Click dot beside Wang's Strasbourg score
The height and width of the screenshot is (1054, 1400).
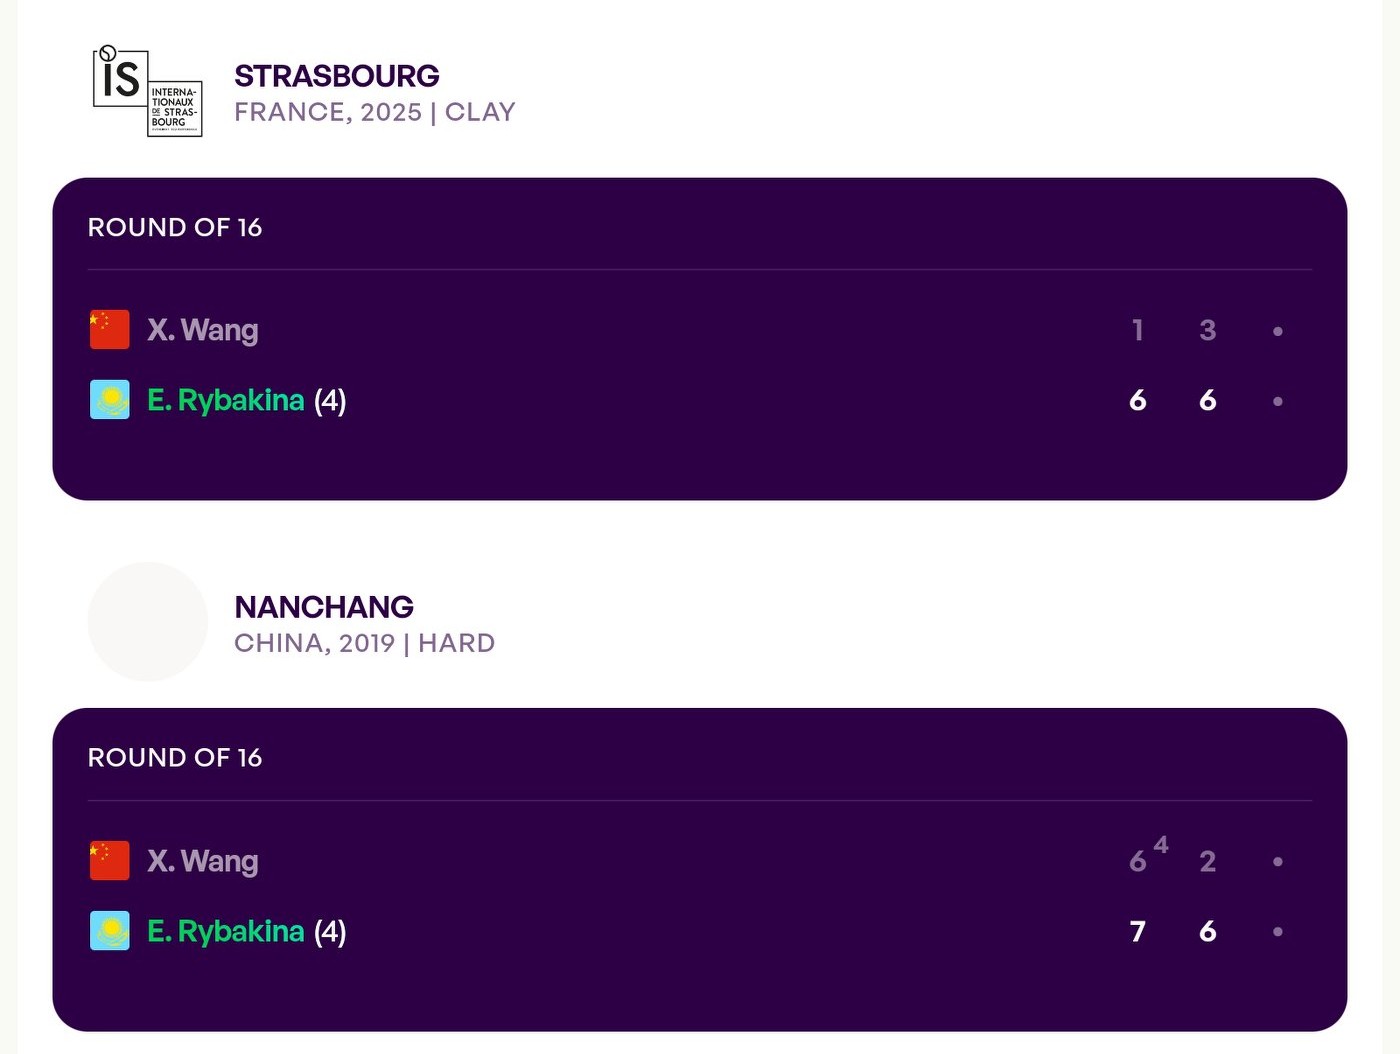point(1277,331)
